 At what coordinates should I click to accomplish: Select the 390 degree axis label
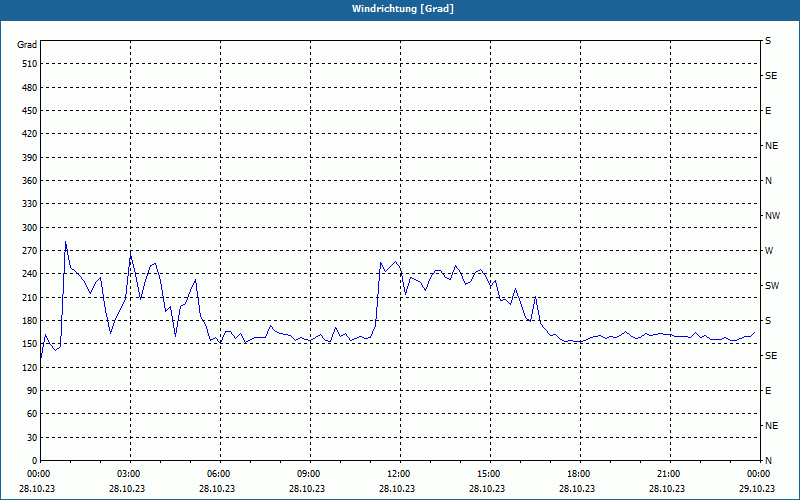tap(30, 157)
